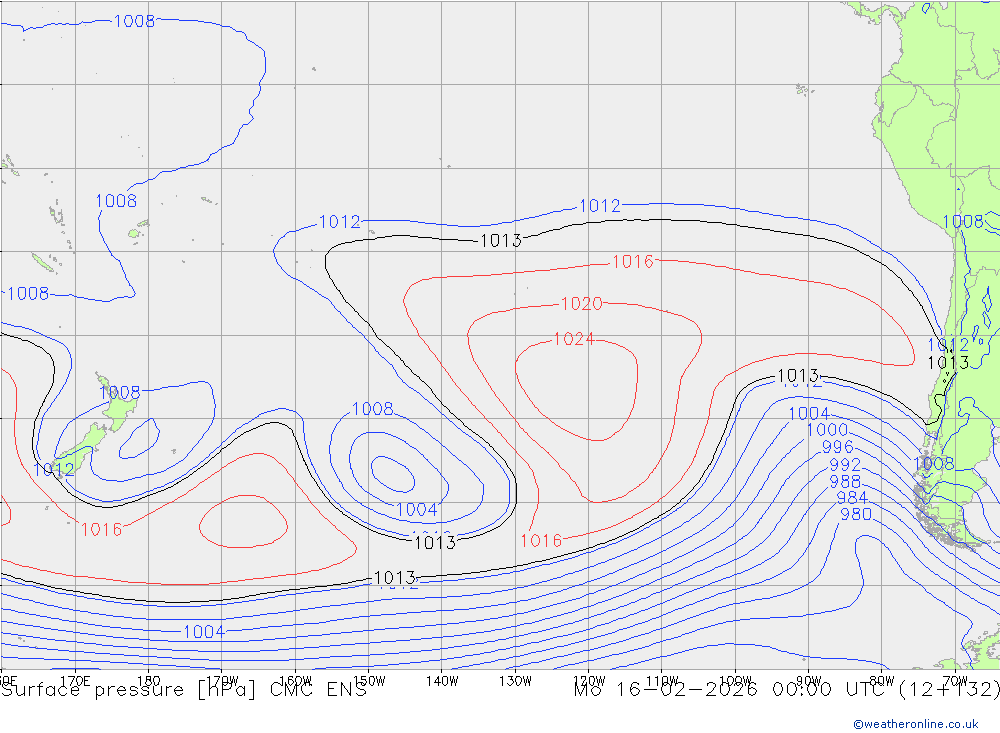Click the 1024 high pressure center label

574,339
